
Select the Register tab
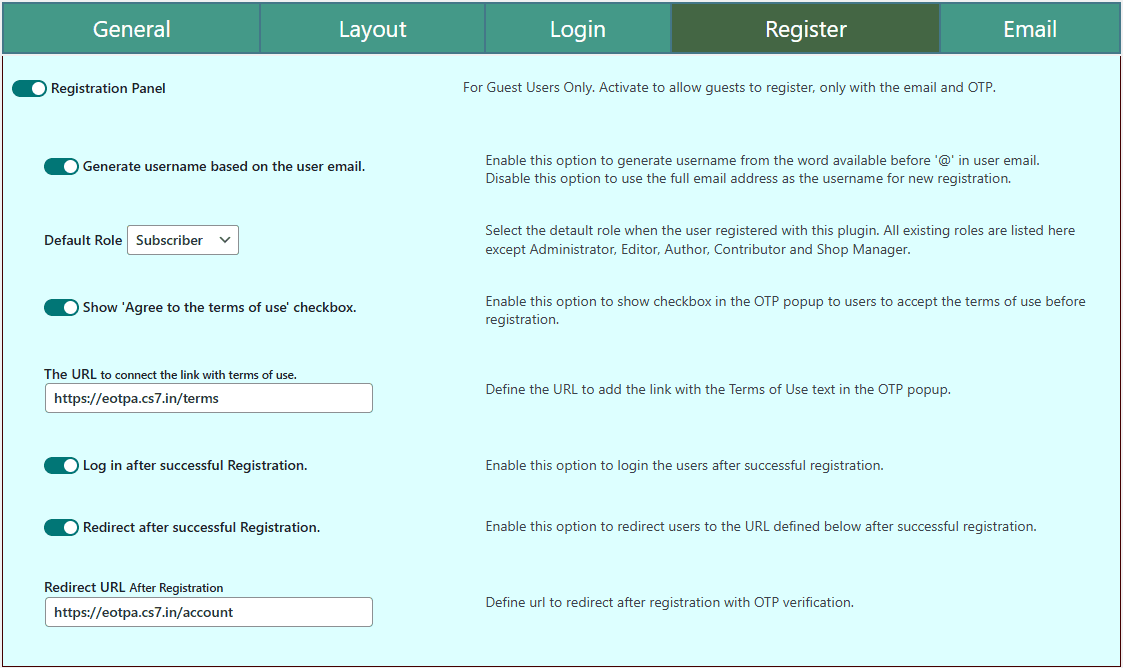(805, 29)
